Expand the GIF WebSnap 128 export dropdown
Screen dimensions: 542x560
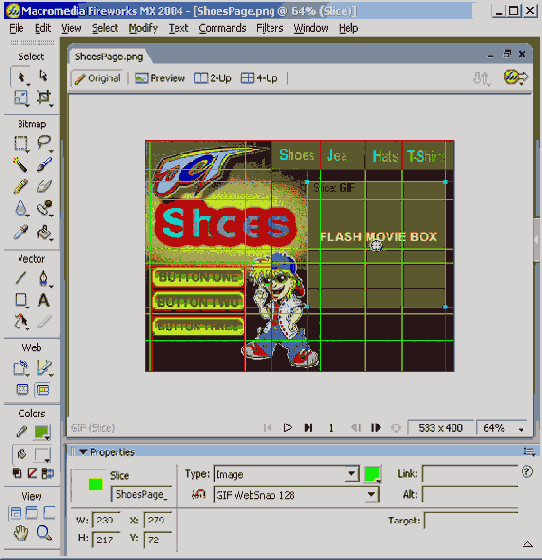pyautogui.click(x=296, y=495)
